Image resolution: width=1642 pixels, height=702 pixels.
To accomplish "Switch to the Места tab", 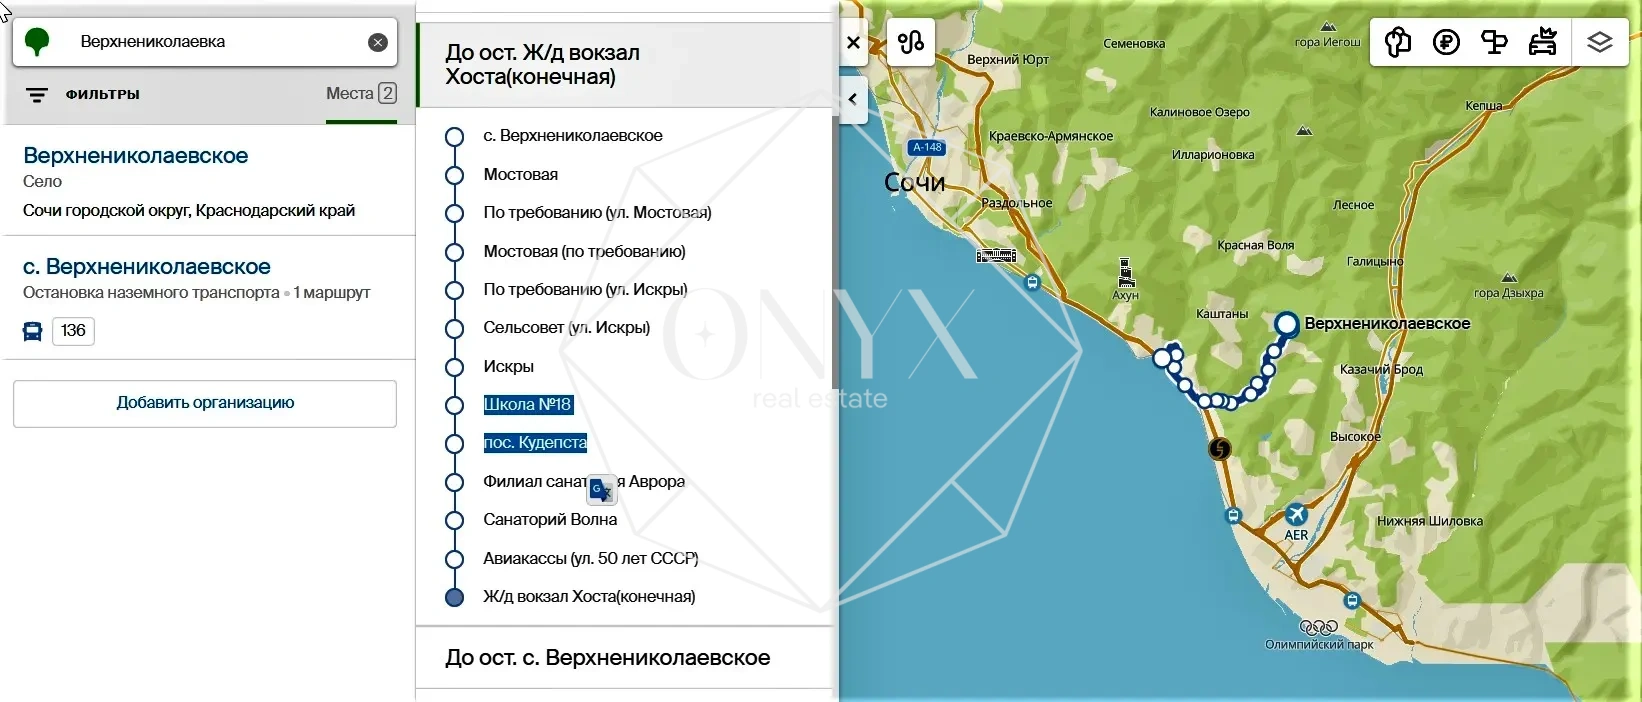I will pos(360,94).
